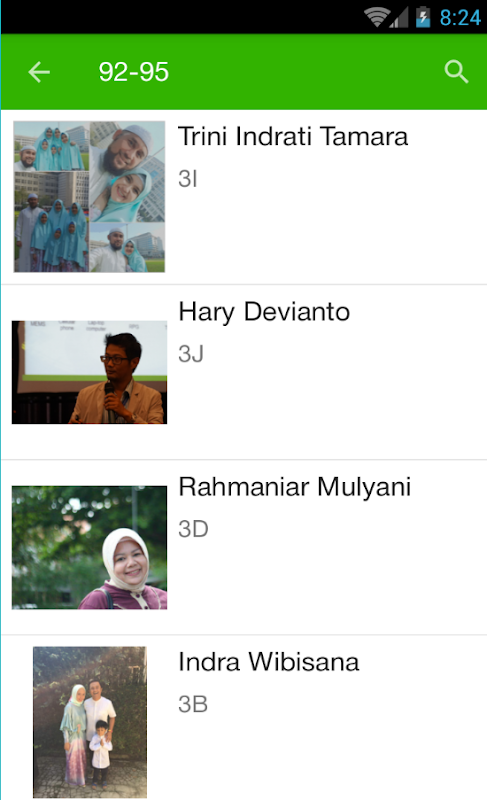Tap the back arrow icon
Viewport: 487px width, 800px height.
39,72
